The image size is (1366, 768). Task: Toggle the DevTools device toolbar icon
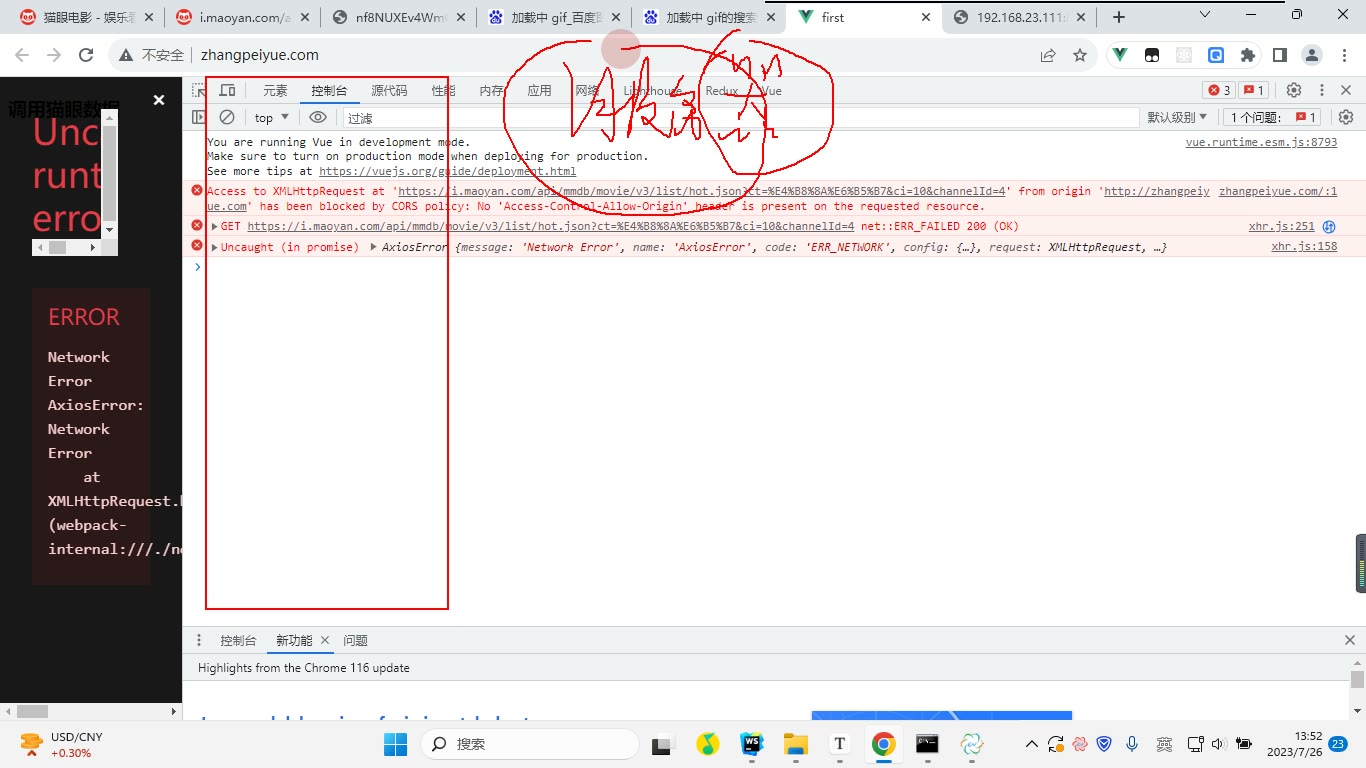point(227,90)
